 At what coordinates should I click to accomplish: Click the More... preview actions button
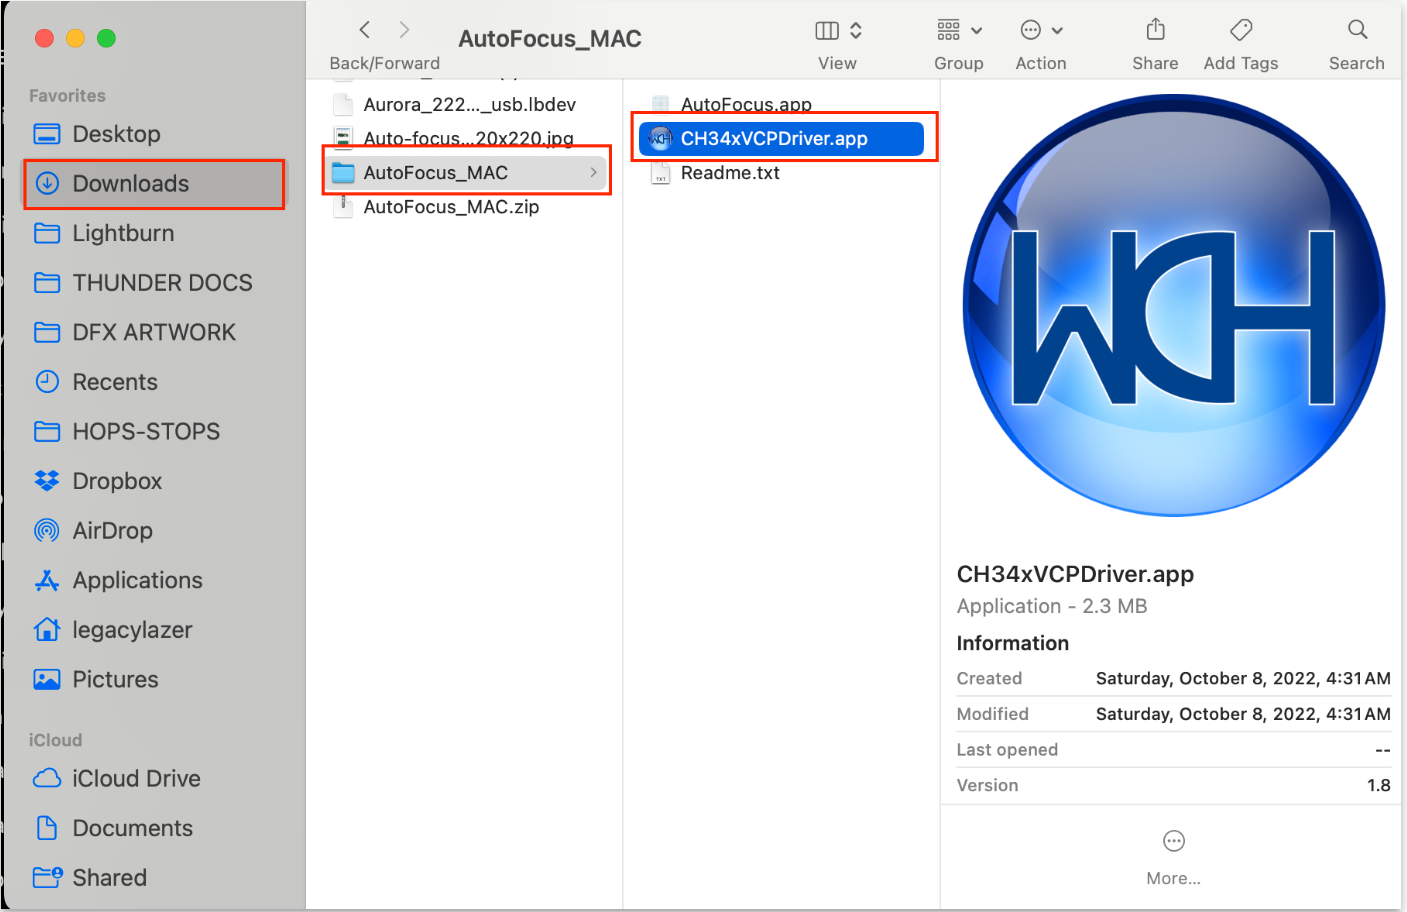point(1174,857)
